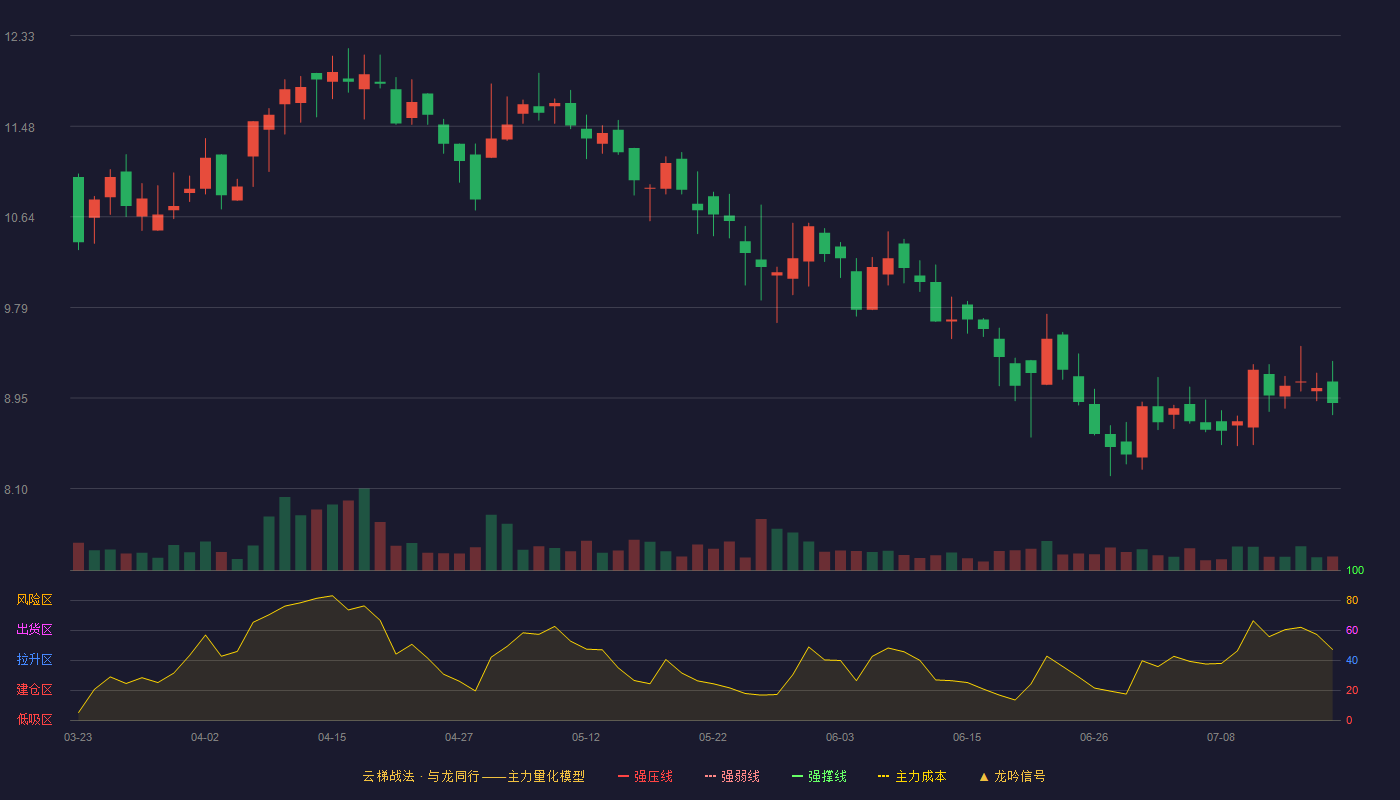Click the indicator scale value 40
This screenshot has height=800, width=1400.
point(1352,661)
